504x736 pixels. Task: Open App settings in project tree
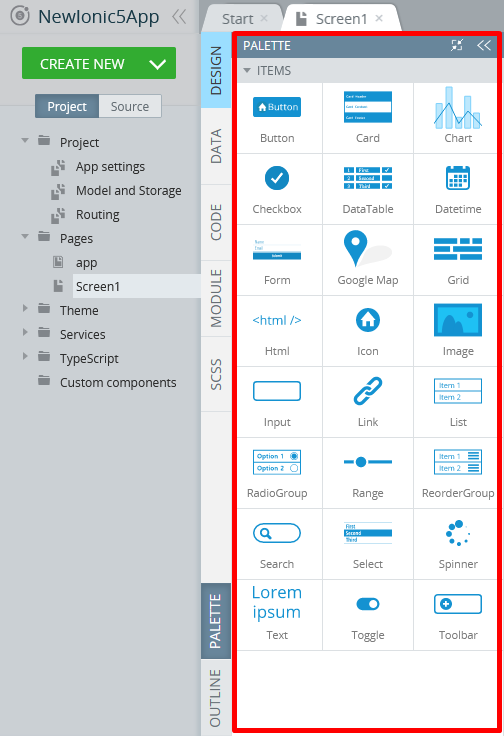[110, 167]
